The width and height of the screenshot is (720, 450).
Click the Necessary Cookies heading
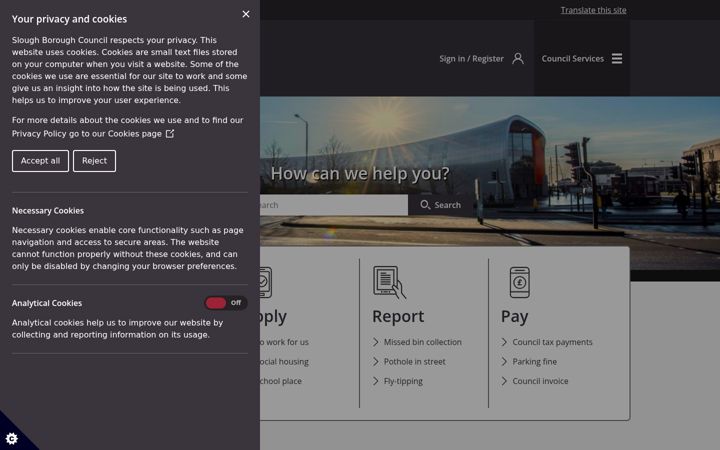(48, 211)
